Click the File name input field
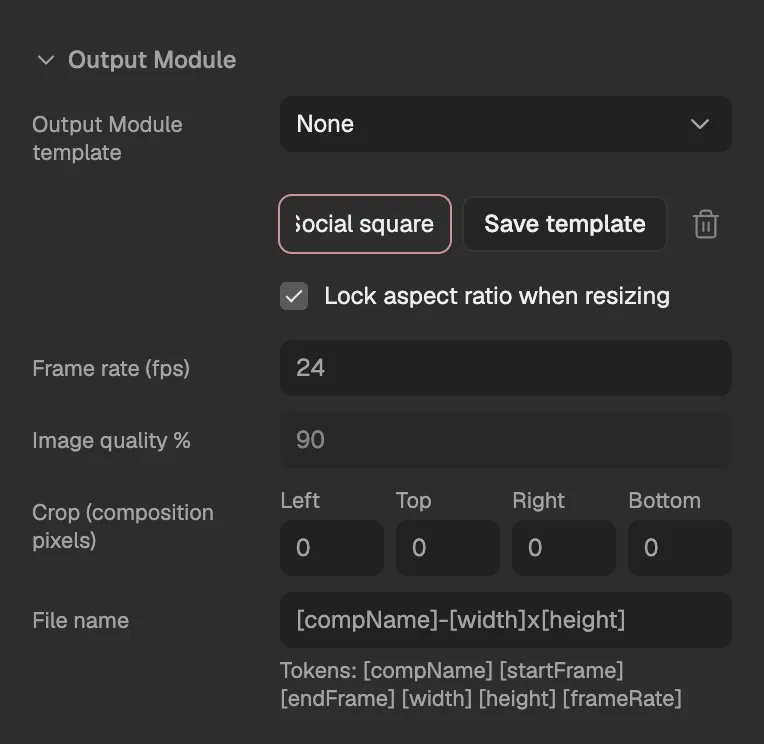Viewport: 764px width, 744px height. (505, 620)
